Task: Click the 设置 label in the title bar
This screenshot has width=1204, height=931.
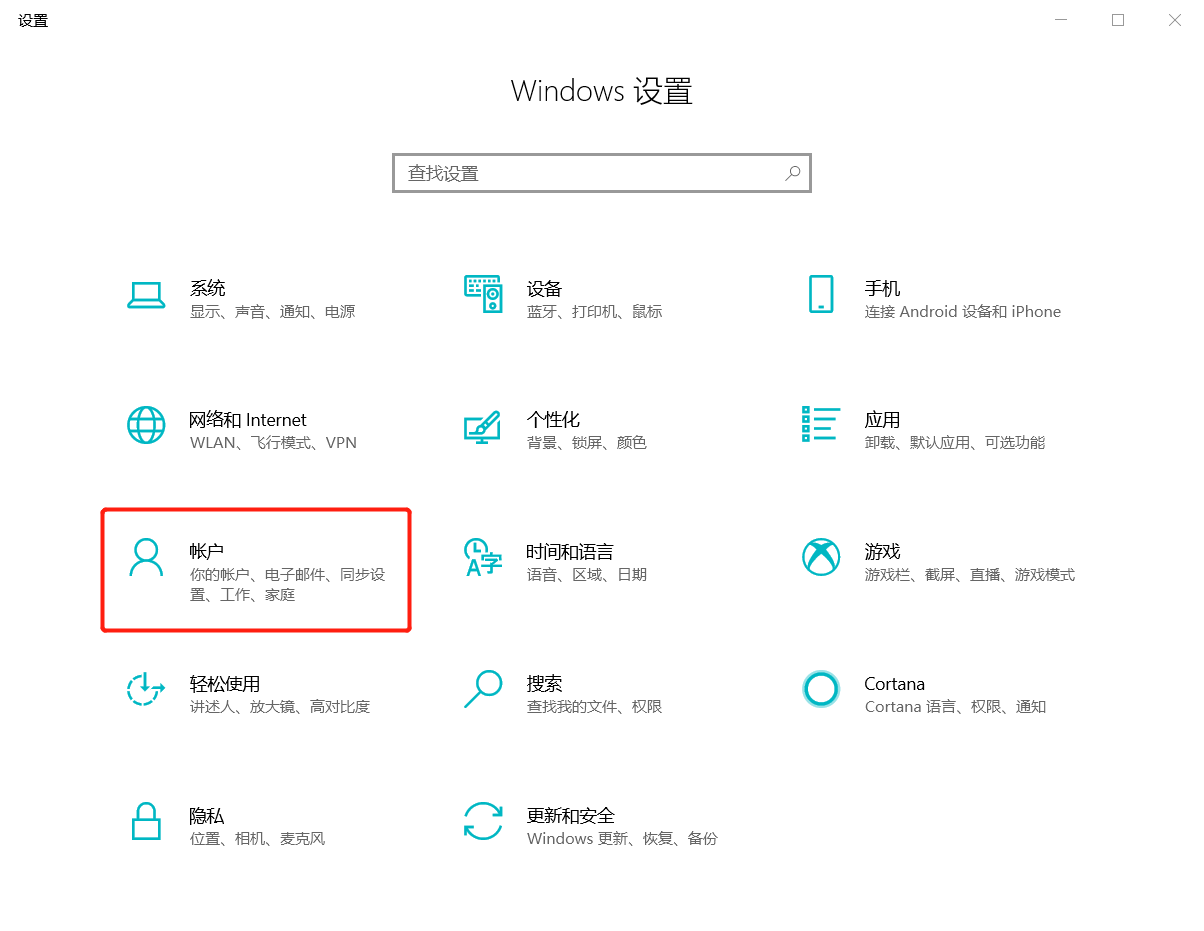Action: pos(32,20)
